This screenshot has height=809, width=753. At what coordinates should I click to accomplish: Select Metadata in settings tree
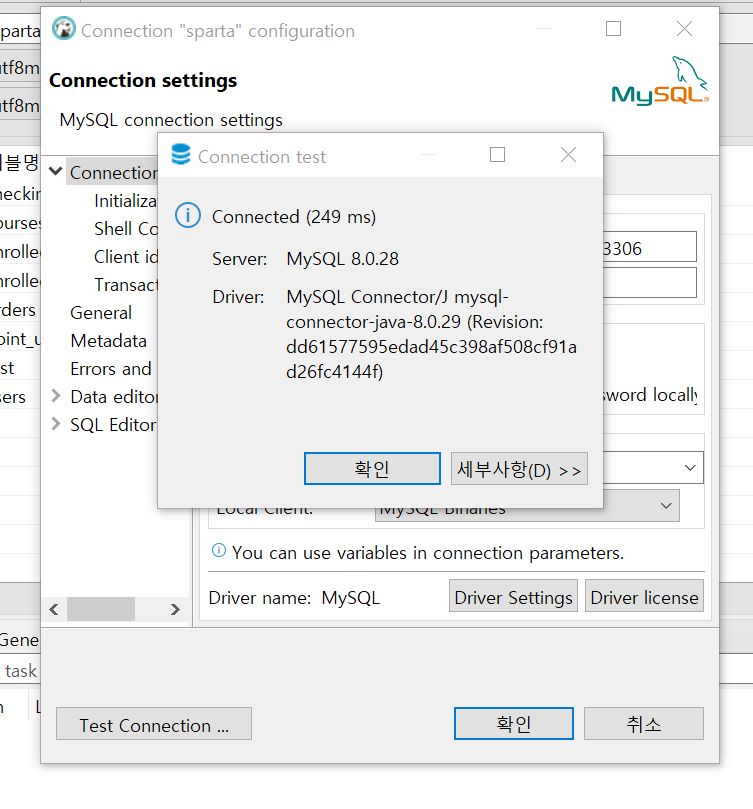click(108, 341)
